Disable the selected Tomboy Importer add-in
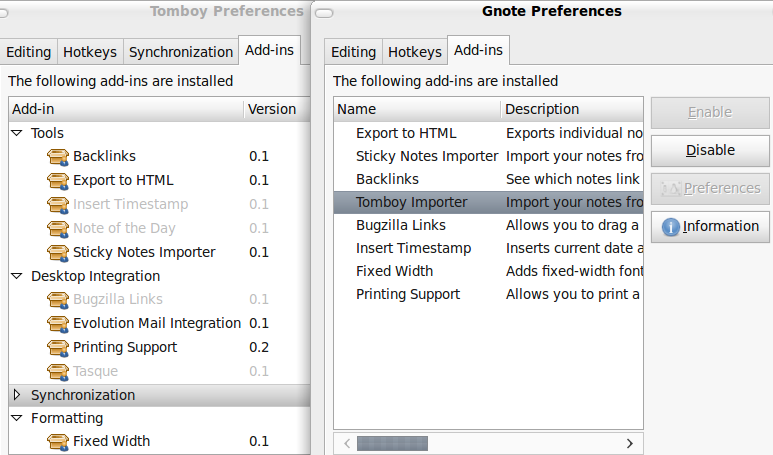This screenshot has height=455, width=773. pyautogui.click(x=710, y=150)
